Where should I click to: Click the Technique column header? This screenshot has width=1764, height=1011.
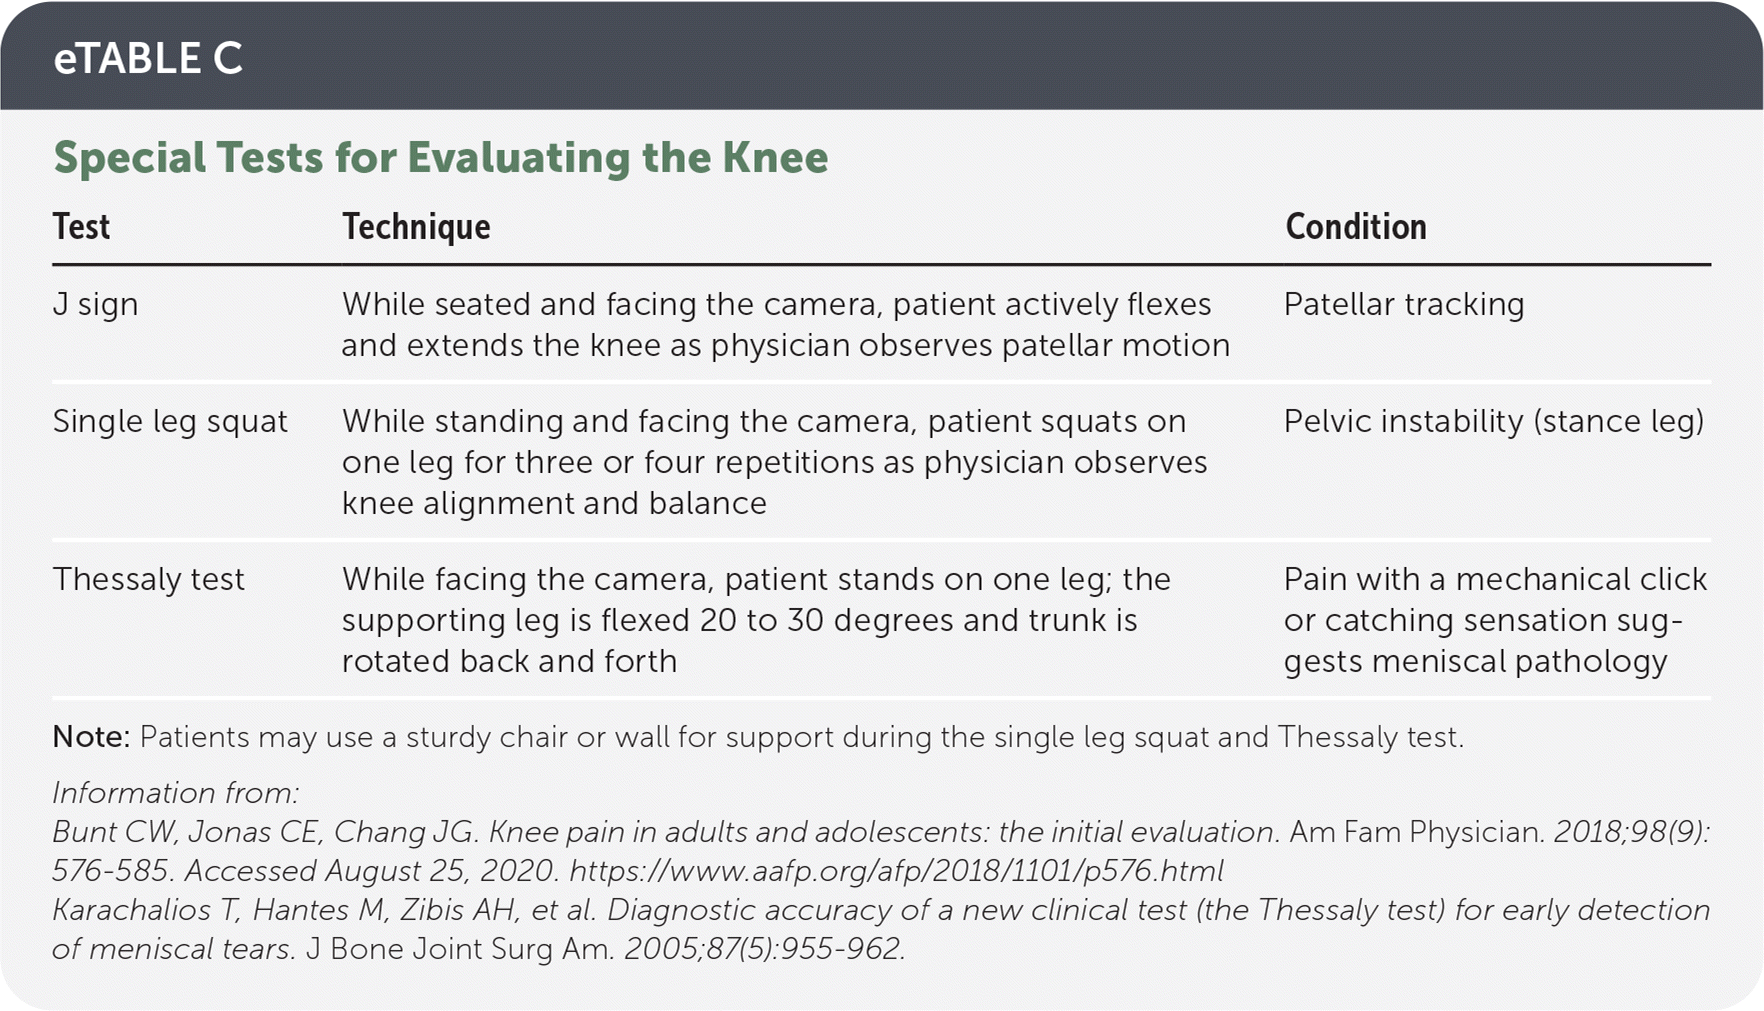tap(416, 227)
